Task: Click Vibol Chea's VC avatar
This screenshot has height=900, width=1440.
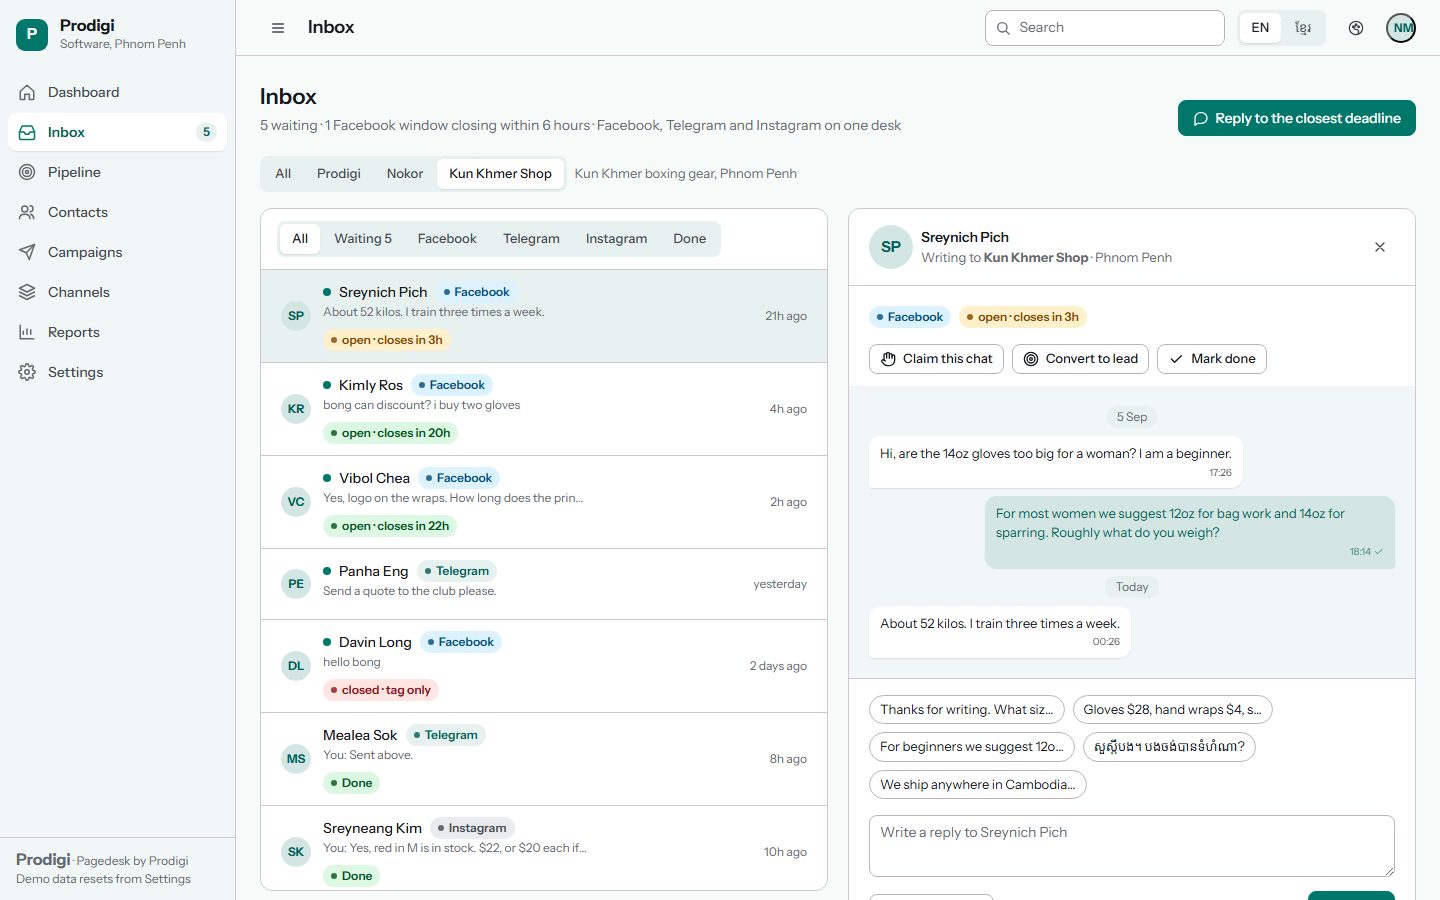Action: [x=296, y=502]
